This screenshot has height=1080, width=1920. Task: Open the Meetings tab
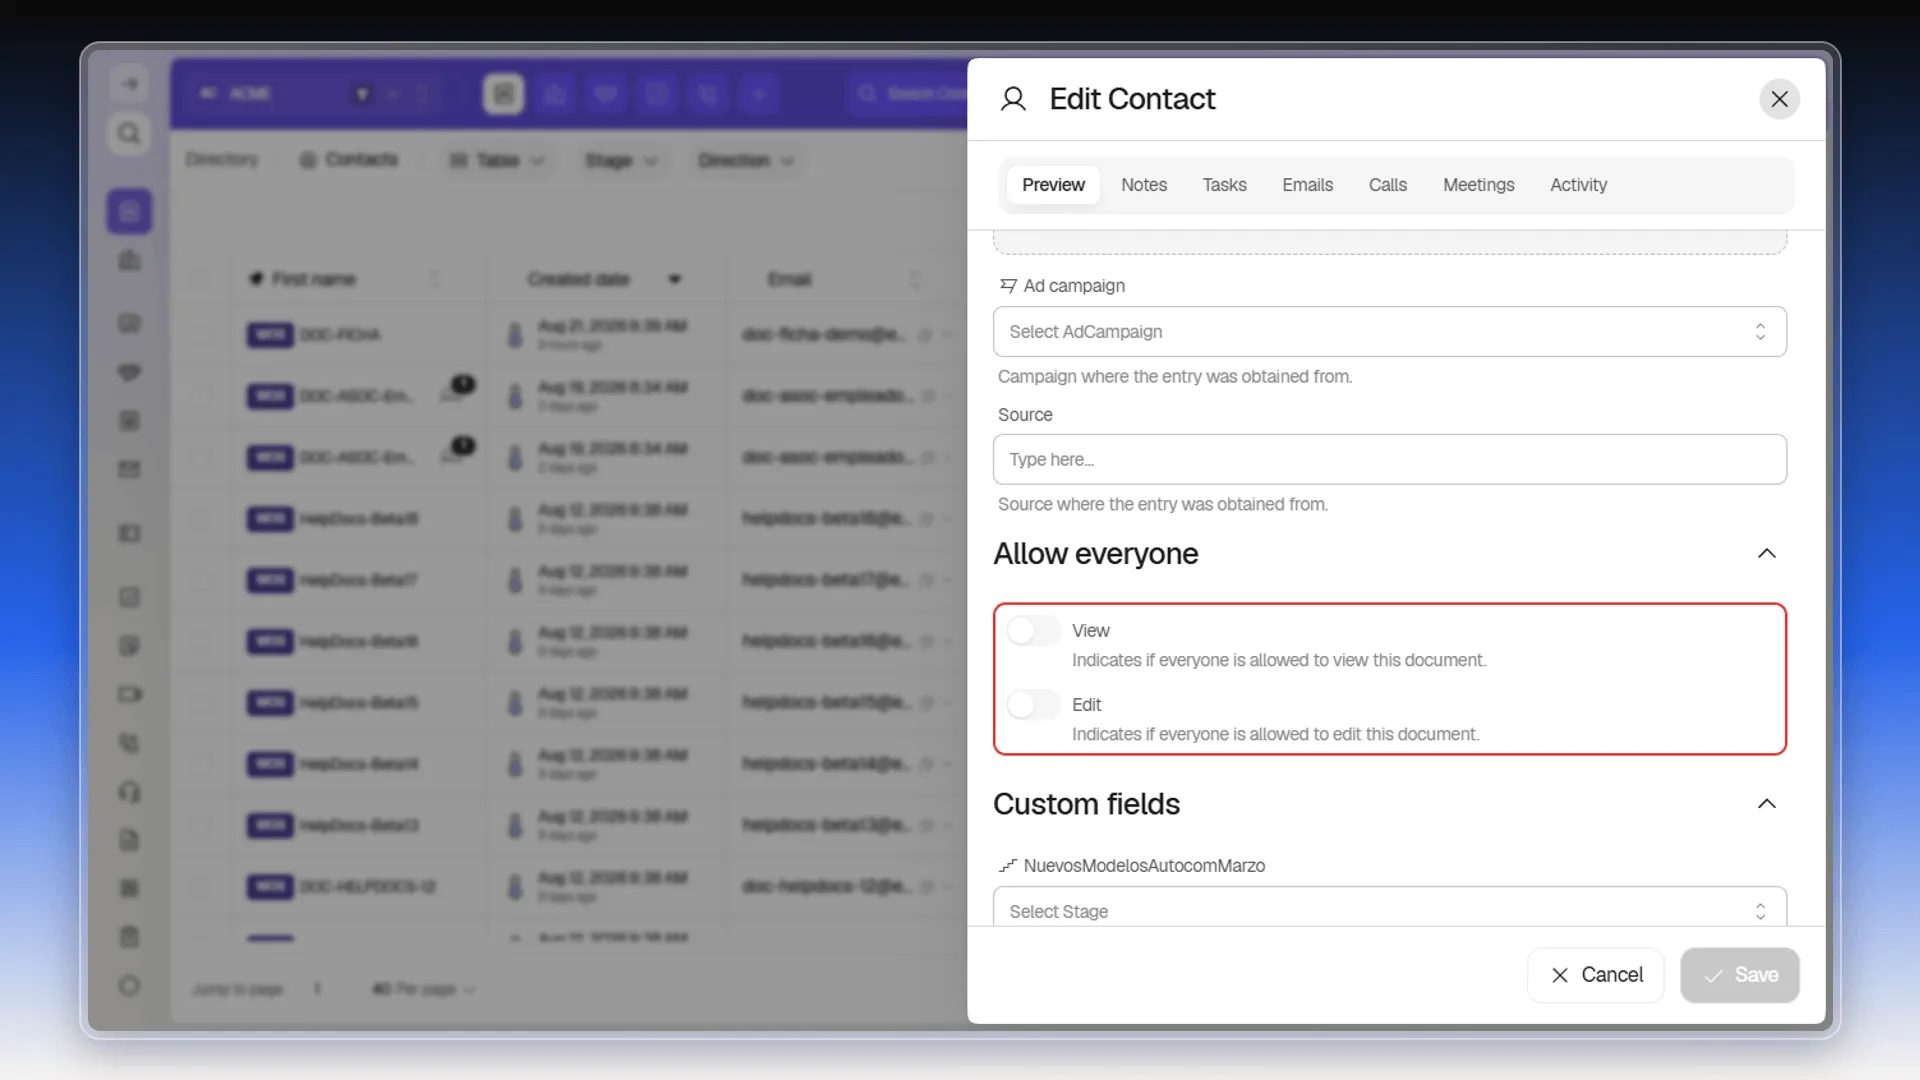(x=1478, y=185)
